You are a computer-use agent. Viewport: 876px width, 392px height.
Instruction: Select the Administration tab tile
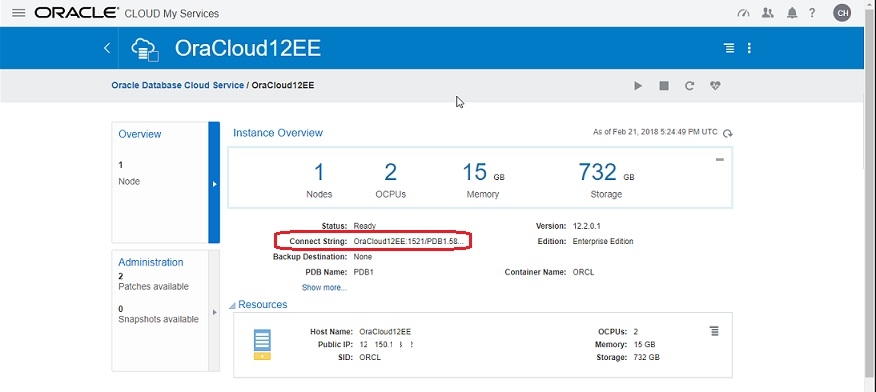coord(160,311)
